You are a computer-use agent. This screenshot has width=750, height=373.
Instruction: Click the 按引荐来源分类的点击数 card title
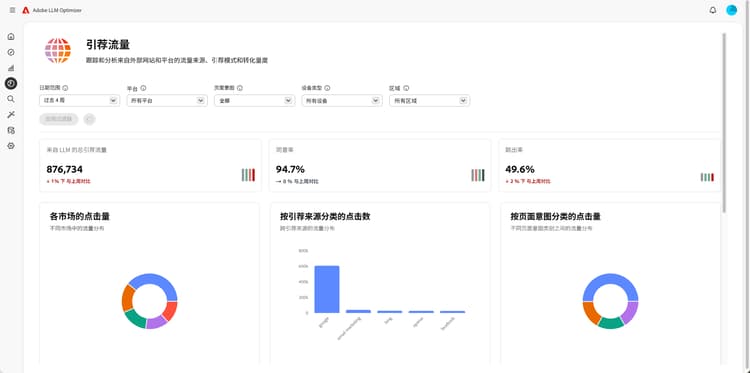point(325,217)
